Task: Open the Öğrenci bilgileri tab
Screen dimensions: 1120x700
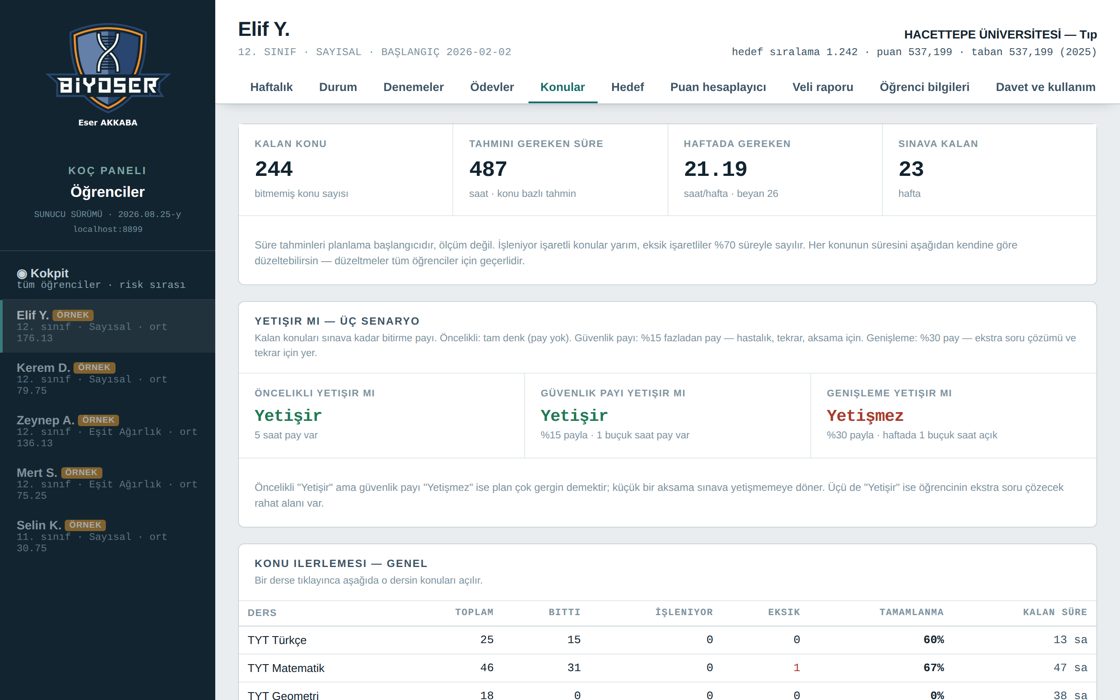Action: click(x=924, y=87)
